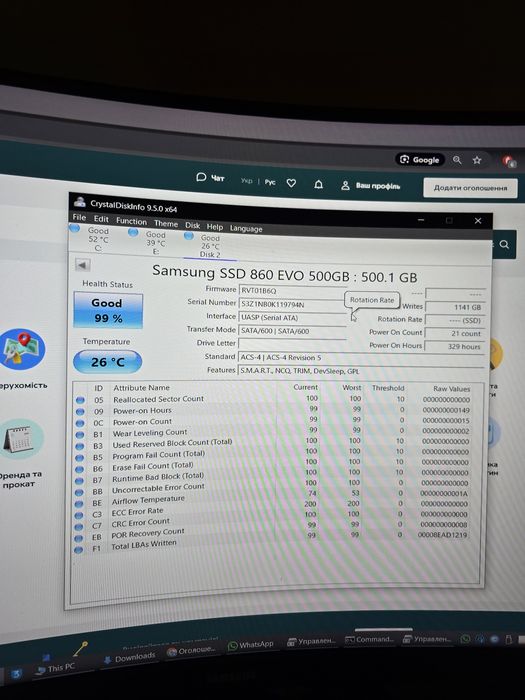Open Ваш профіль on the website
525x700 pixels.
click(x=371, y=186)
